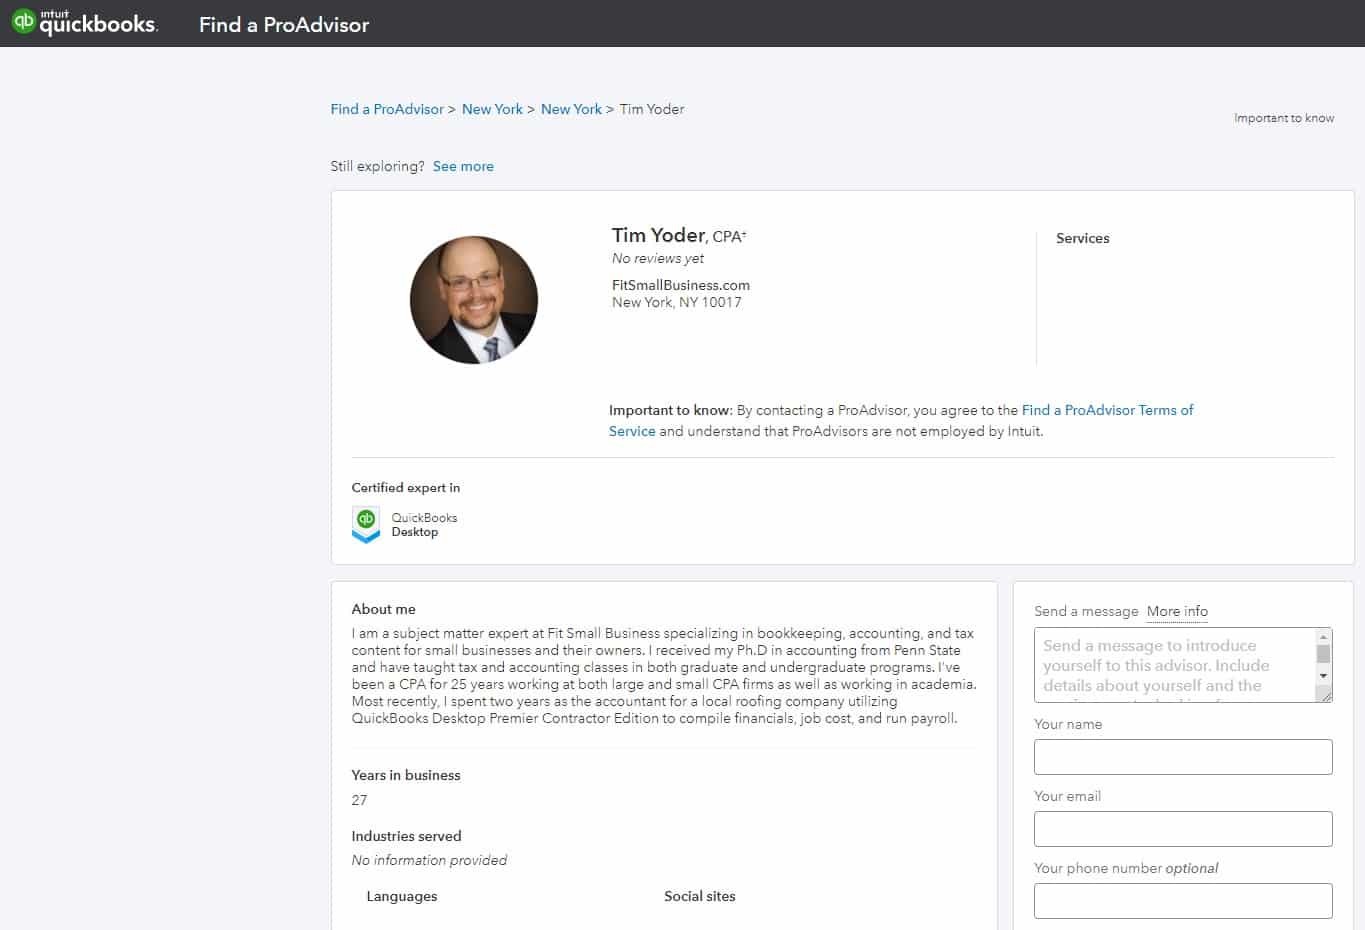Click the New York, NY 10017 address

(x=677, y=302)
